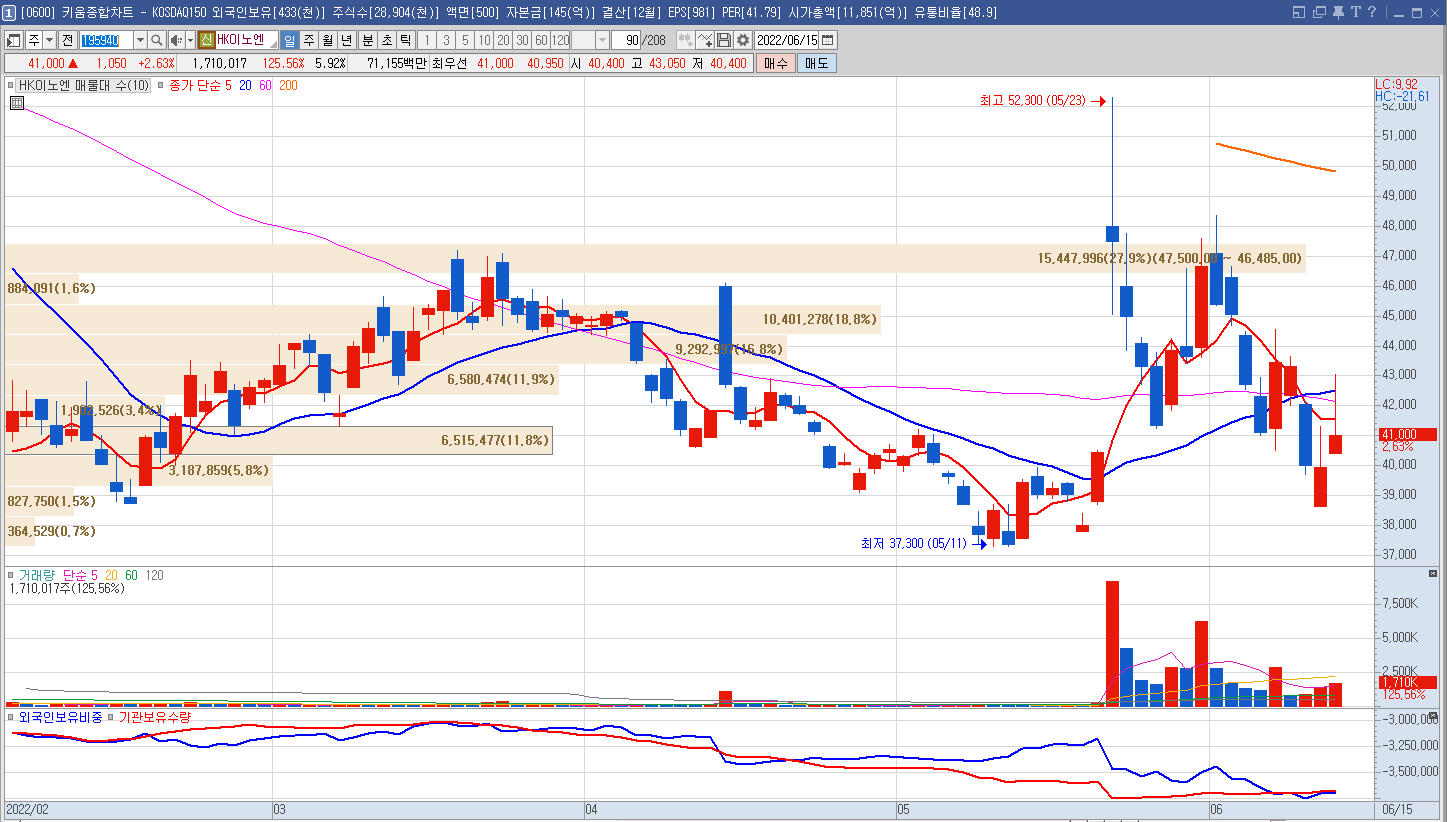
Task: Click the stock search magnifier icon
Action: (157, 40)
